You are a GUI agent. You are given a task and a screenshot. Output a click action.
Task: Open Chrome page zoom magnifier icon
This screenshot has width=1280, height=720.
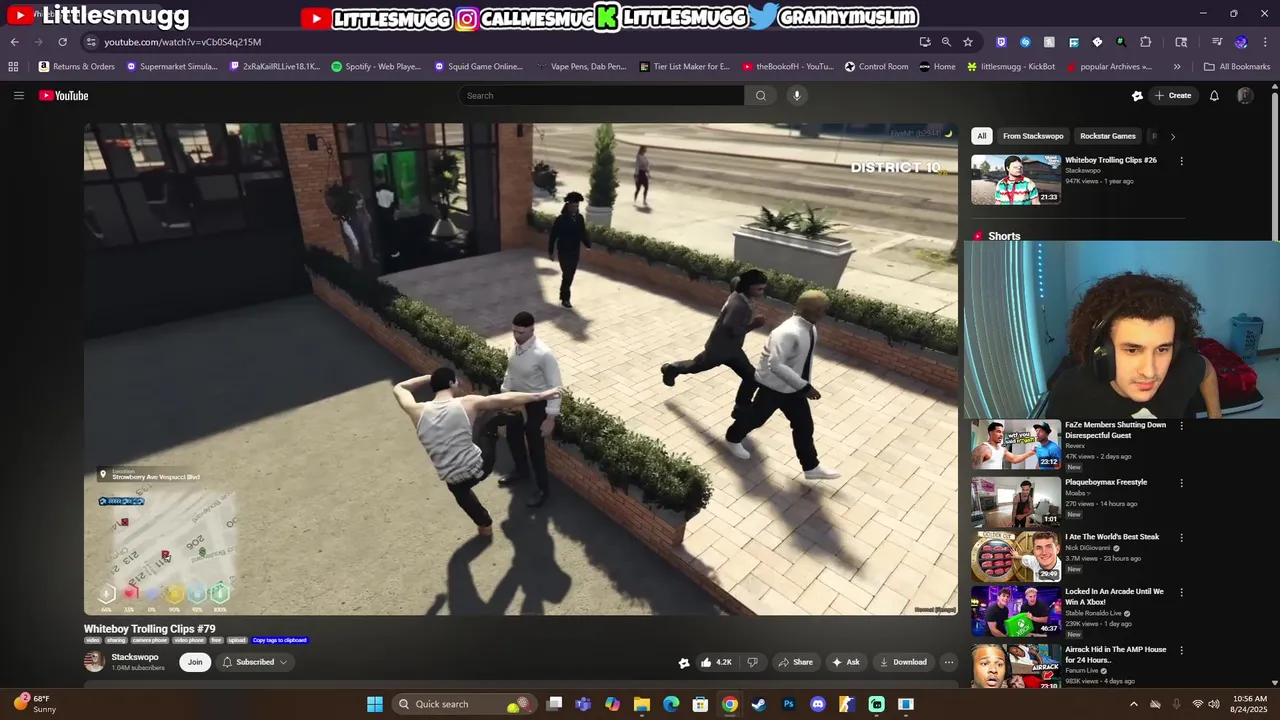946,42
